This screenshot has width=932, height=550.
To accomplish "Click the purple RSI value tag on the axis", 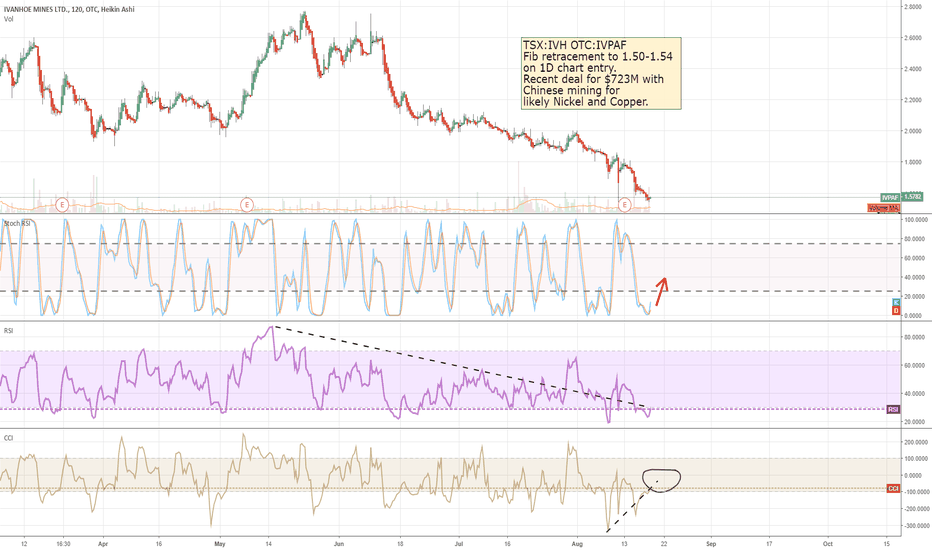I will (x=893, y=410).
